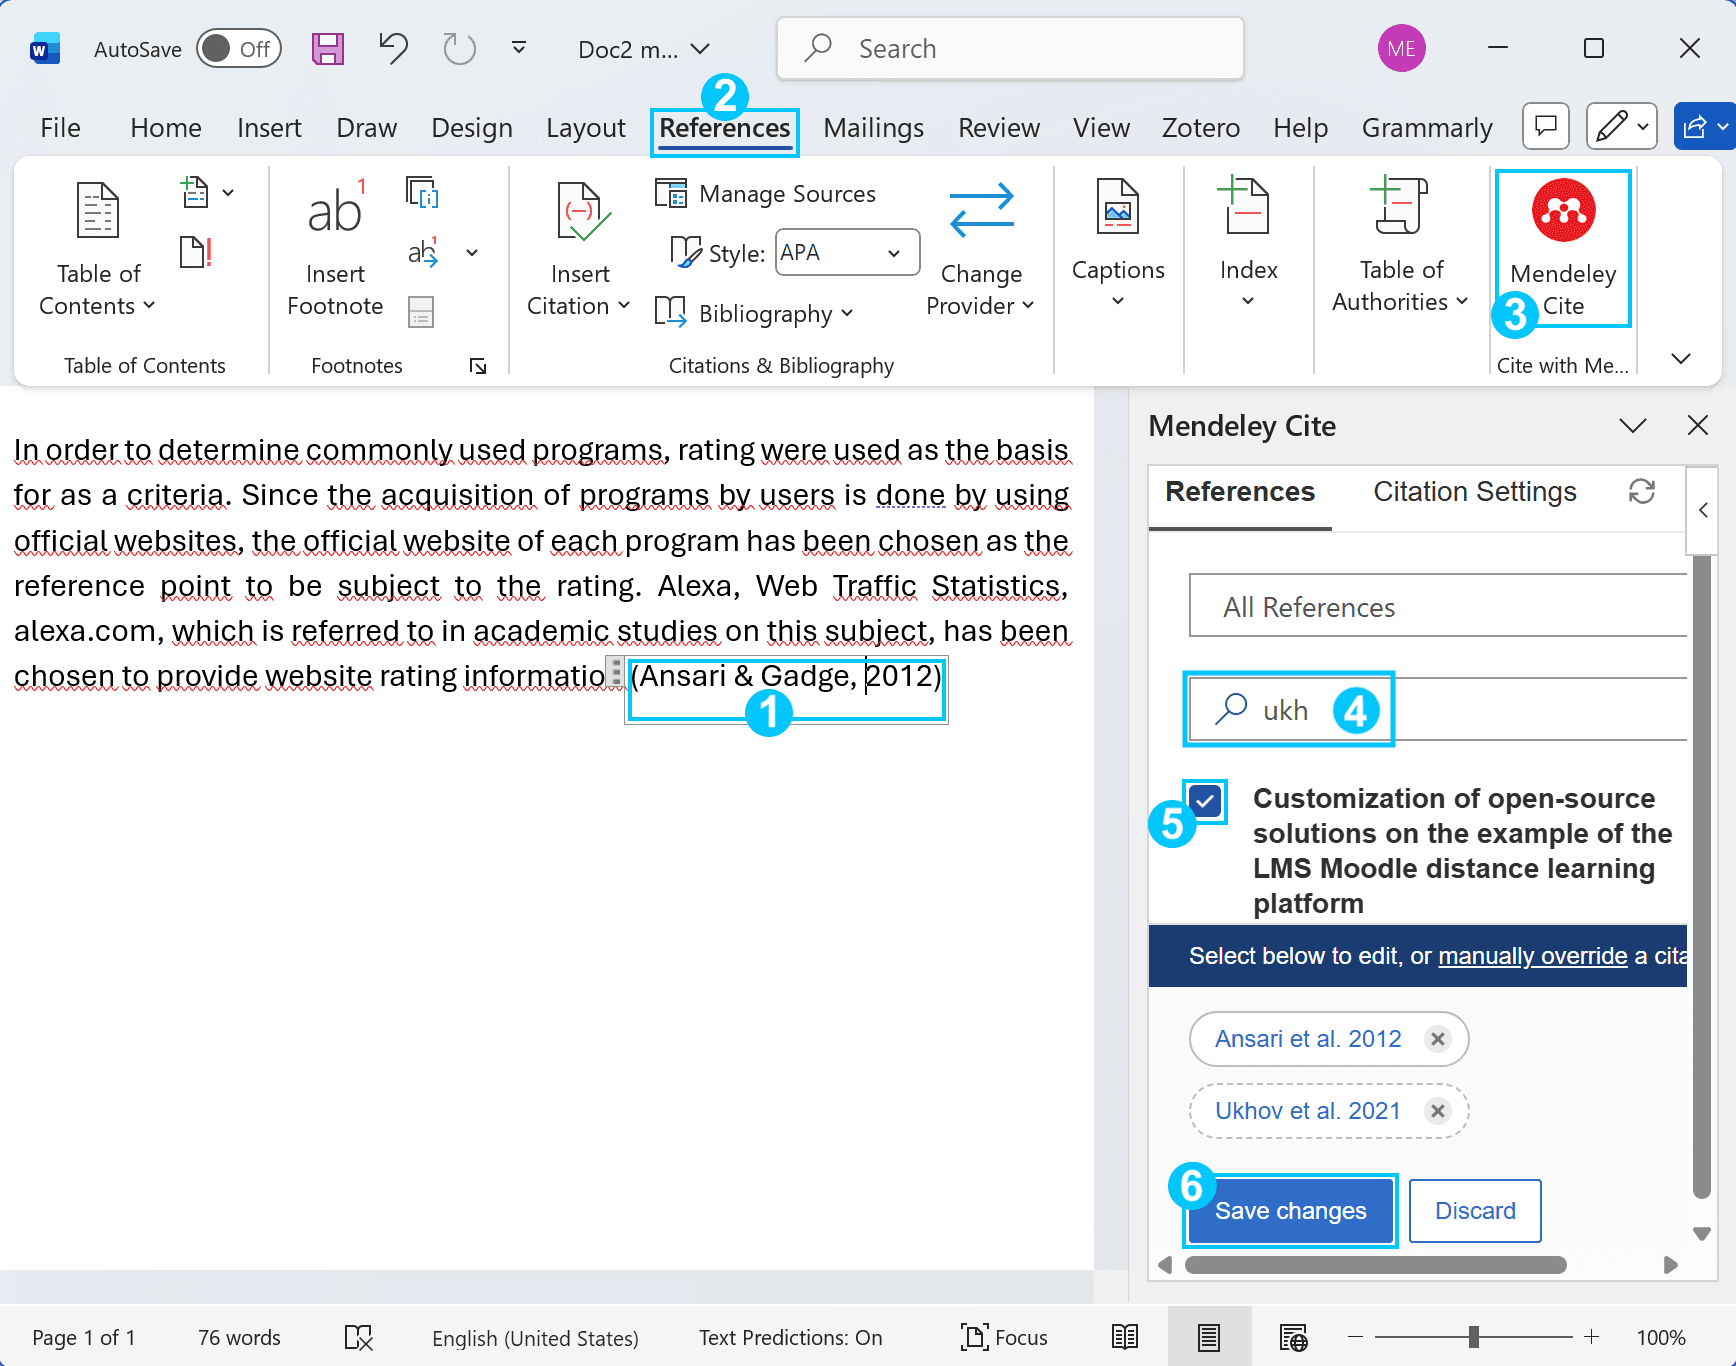Remove Ukhov et al. 2021 from citation

(1438, 1111)
